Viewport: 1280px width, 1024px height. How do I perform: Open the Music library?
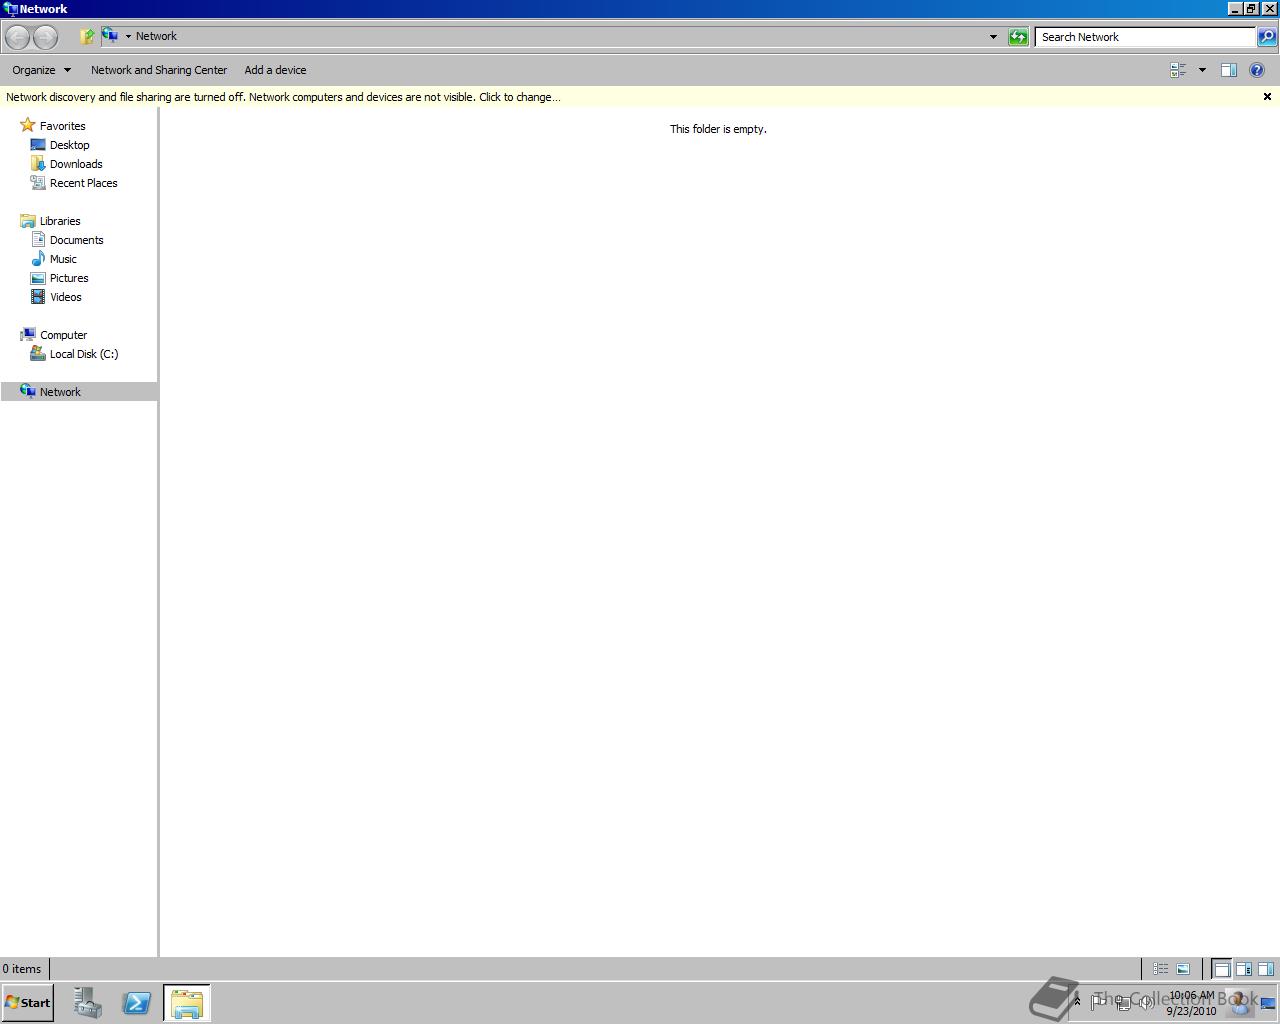pyautogui.click(x=63, y=259)
